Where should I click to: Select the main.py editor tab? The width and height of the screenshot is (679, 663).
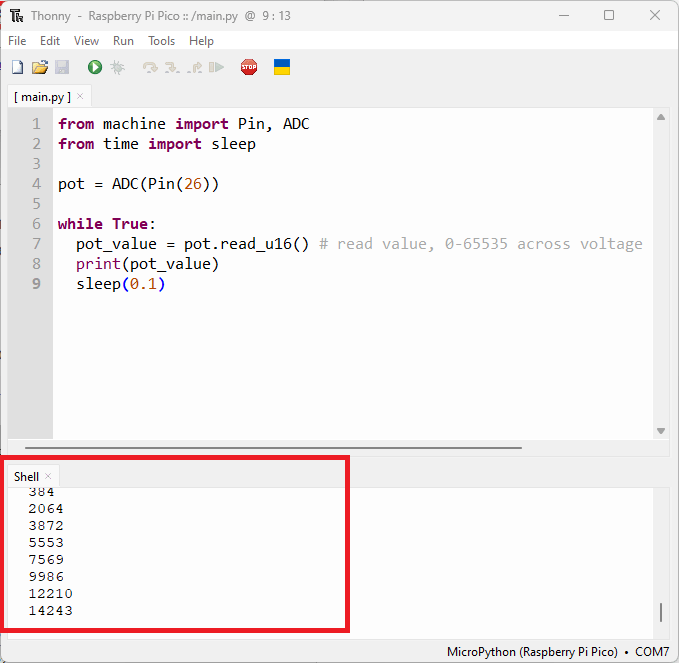click(42, 96)
